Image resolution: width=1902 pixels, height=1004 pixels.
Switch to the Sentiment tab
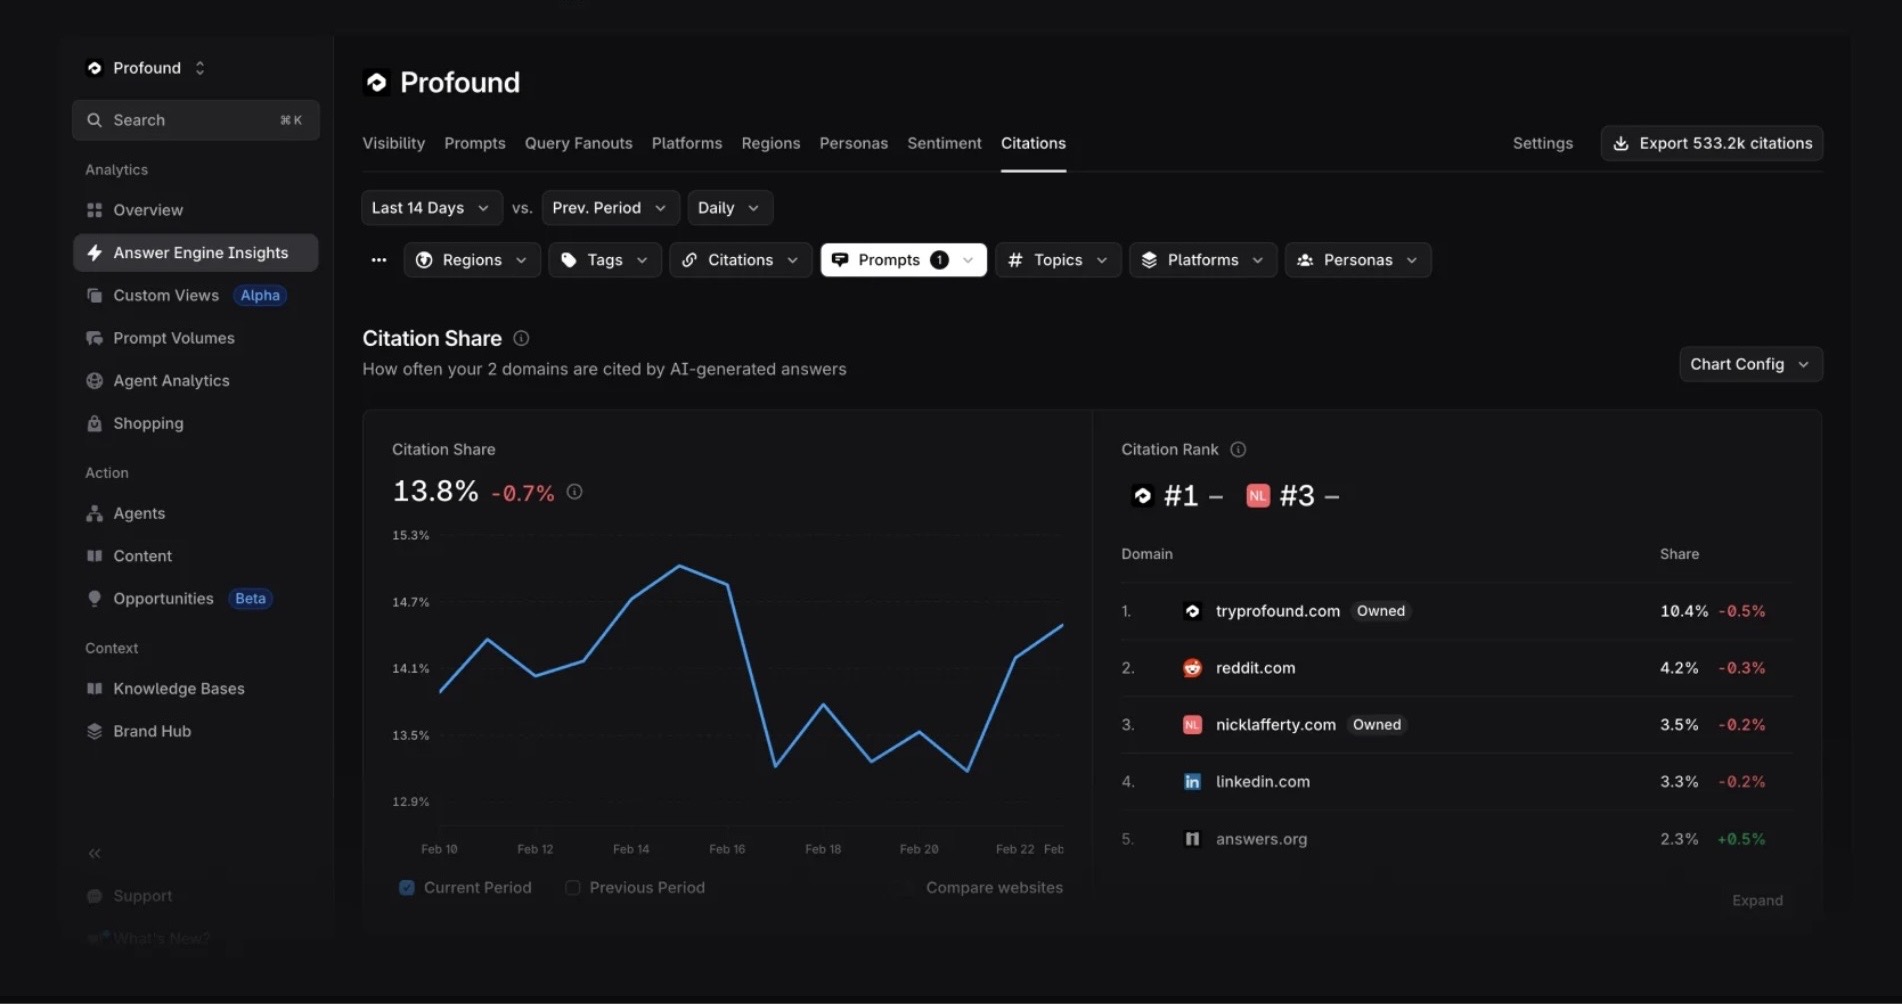point(944,143)
